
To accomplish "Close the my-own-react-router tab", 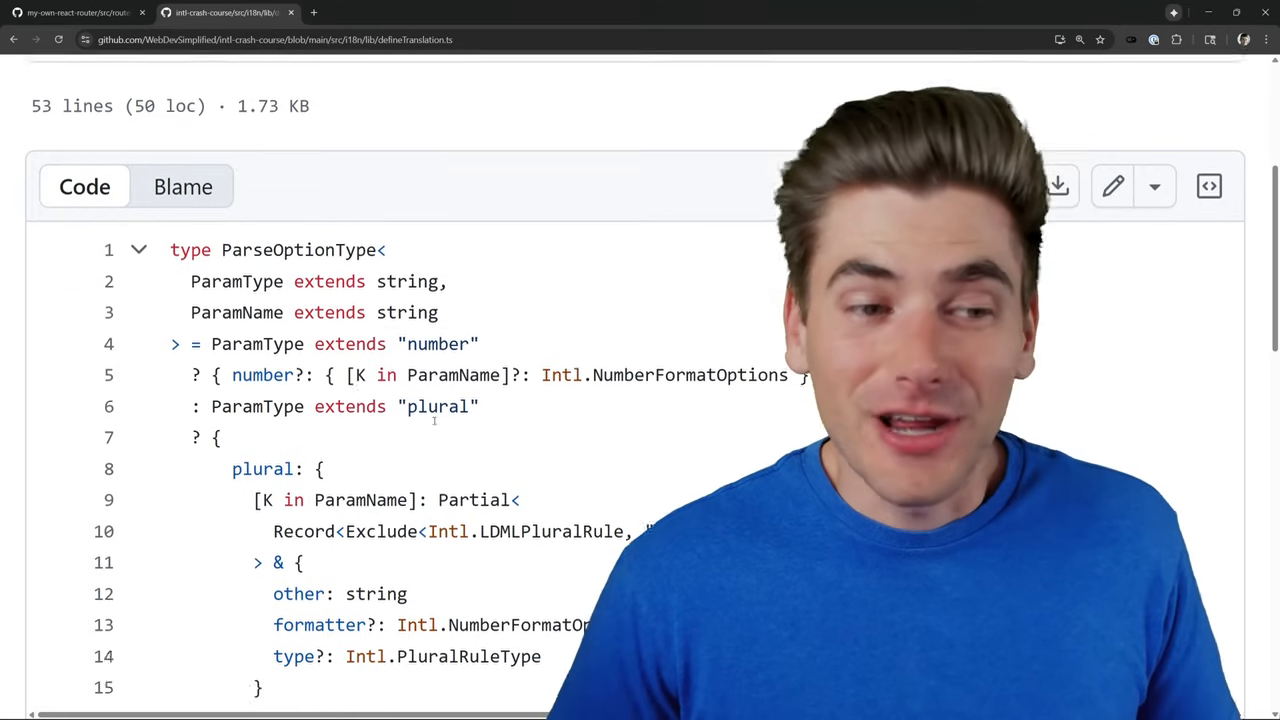I will click(x=141, y=13).
